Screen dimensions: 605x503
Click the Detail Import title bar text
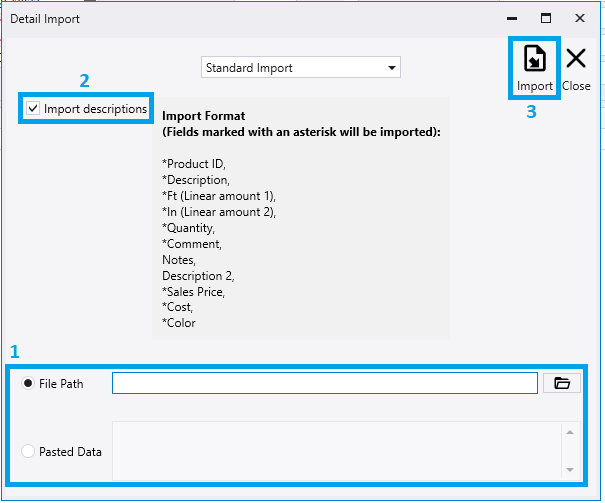coord(45,18)
